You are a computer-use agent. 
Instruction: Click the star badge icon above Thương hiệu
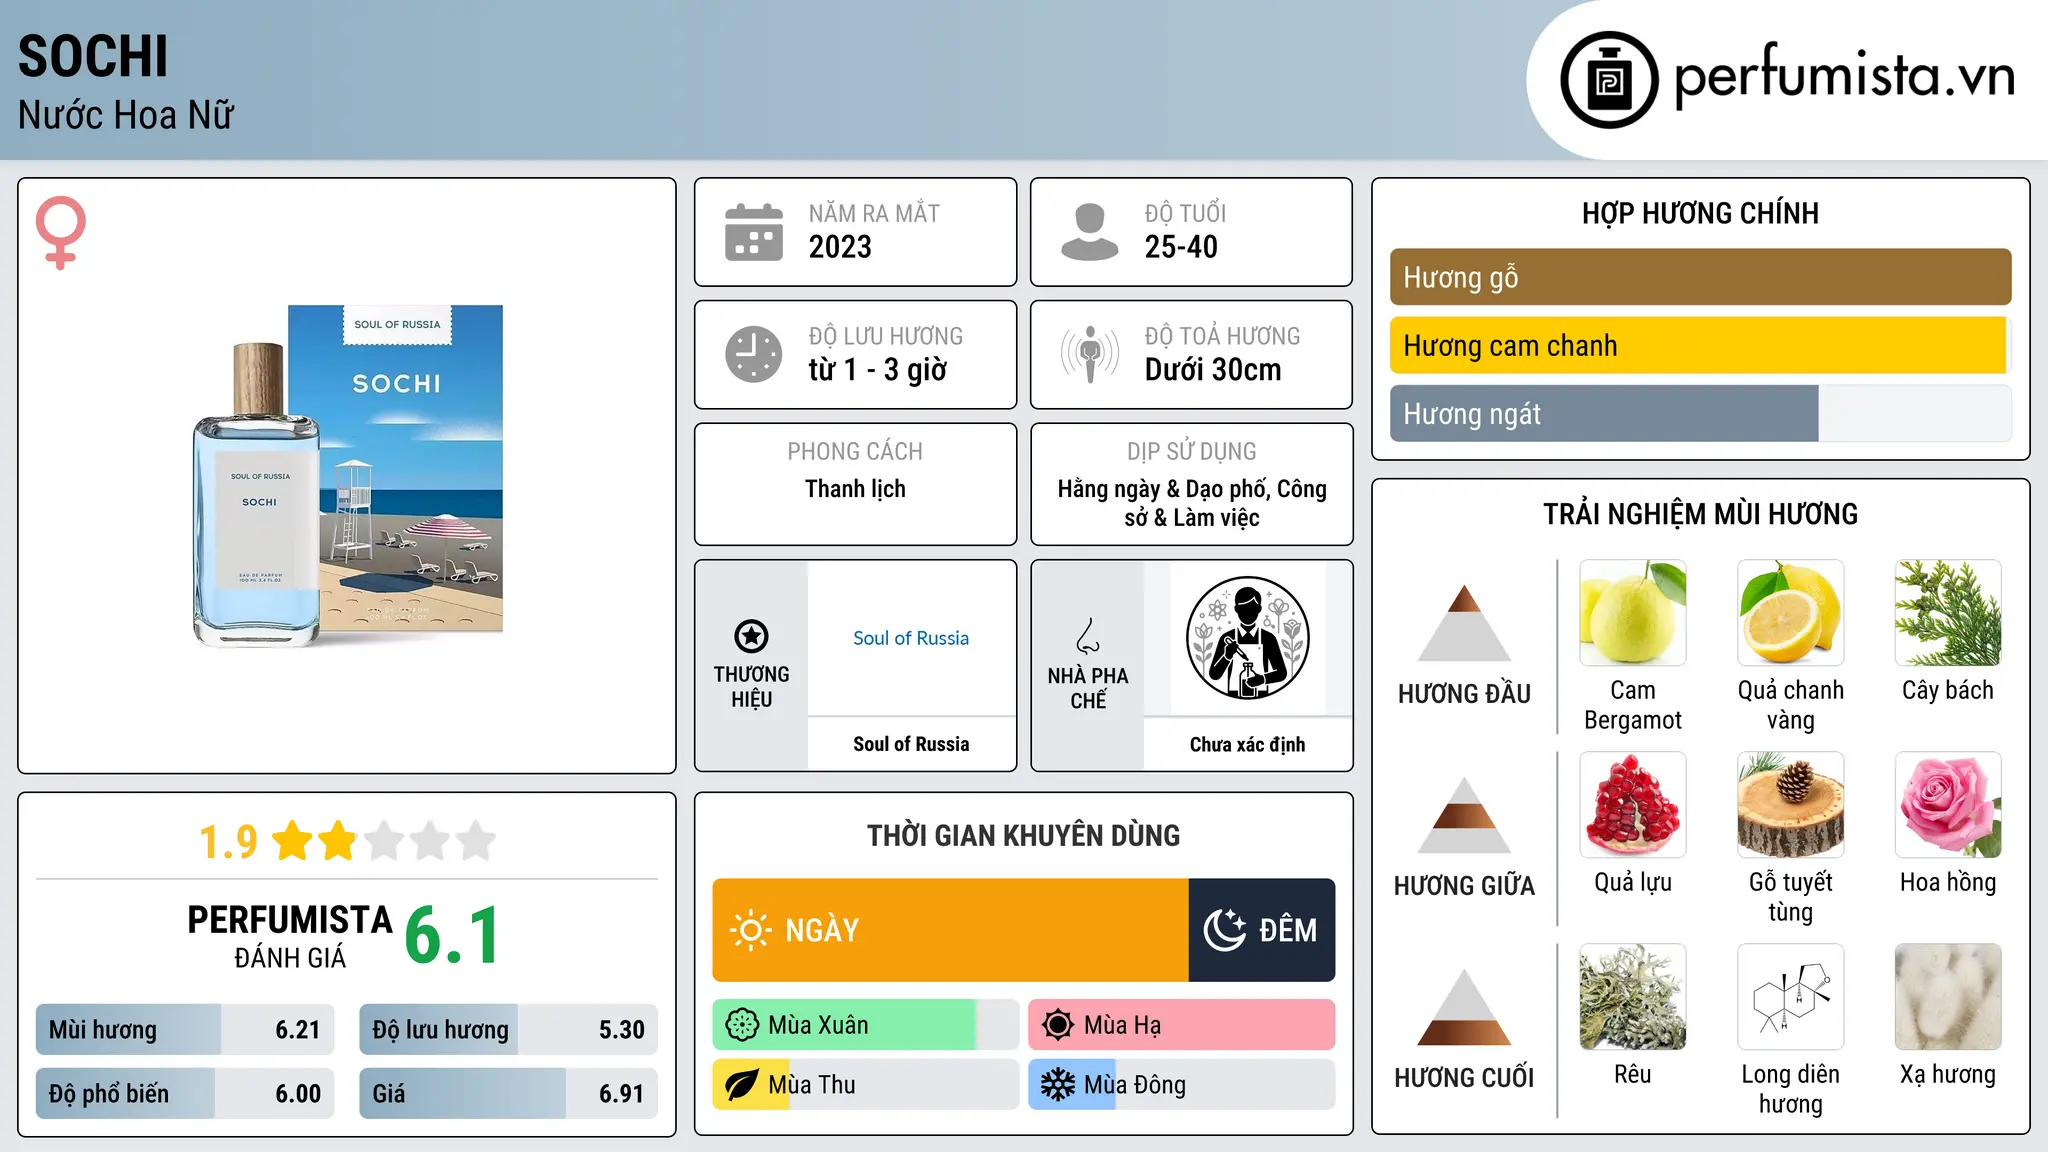(751, 636)
